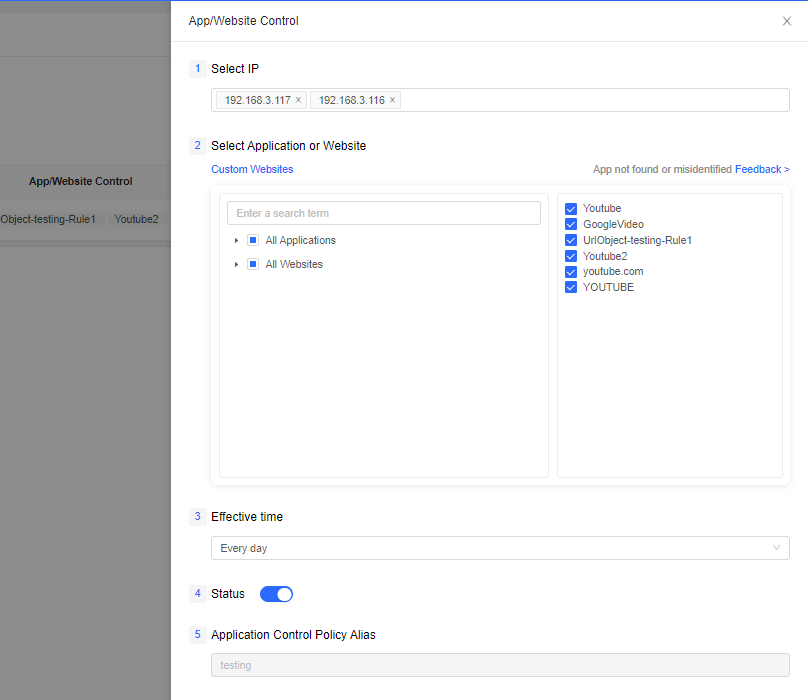Uncheck the uppercase YOUTUBE checkbox
This screenshot has width=808, height=700.
pos(571,287)
